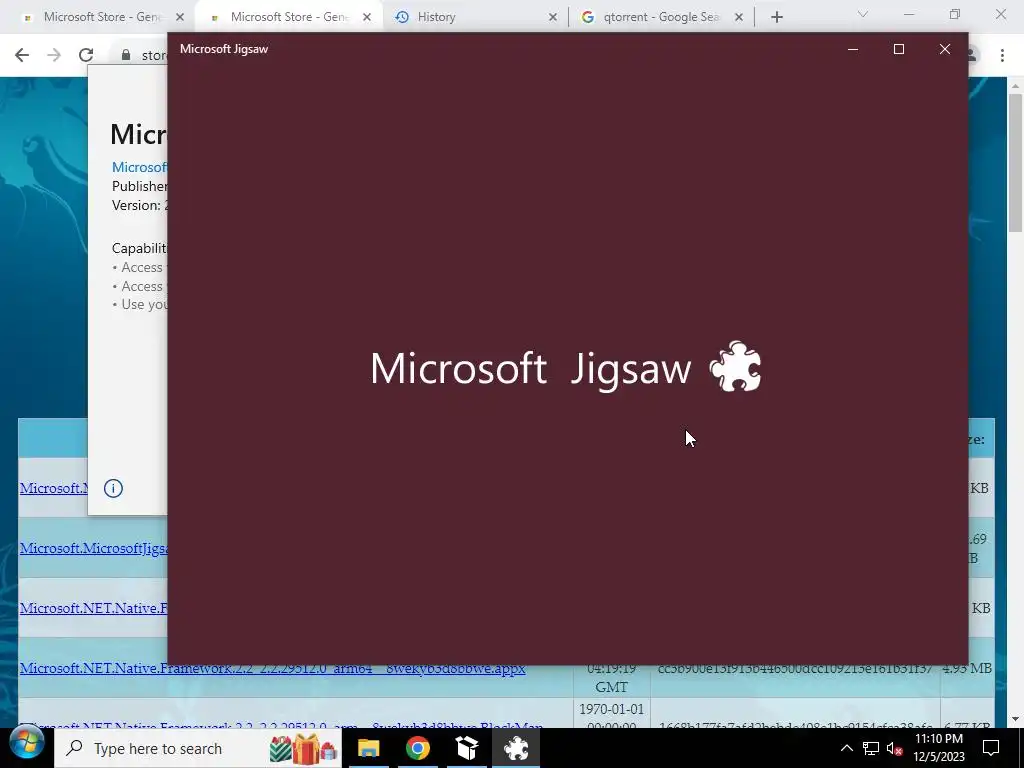Click the gift search highlight icon
Screen dimensions: 1024x768
pyautogui.click(x=303, y=748)
